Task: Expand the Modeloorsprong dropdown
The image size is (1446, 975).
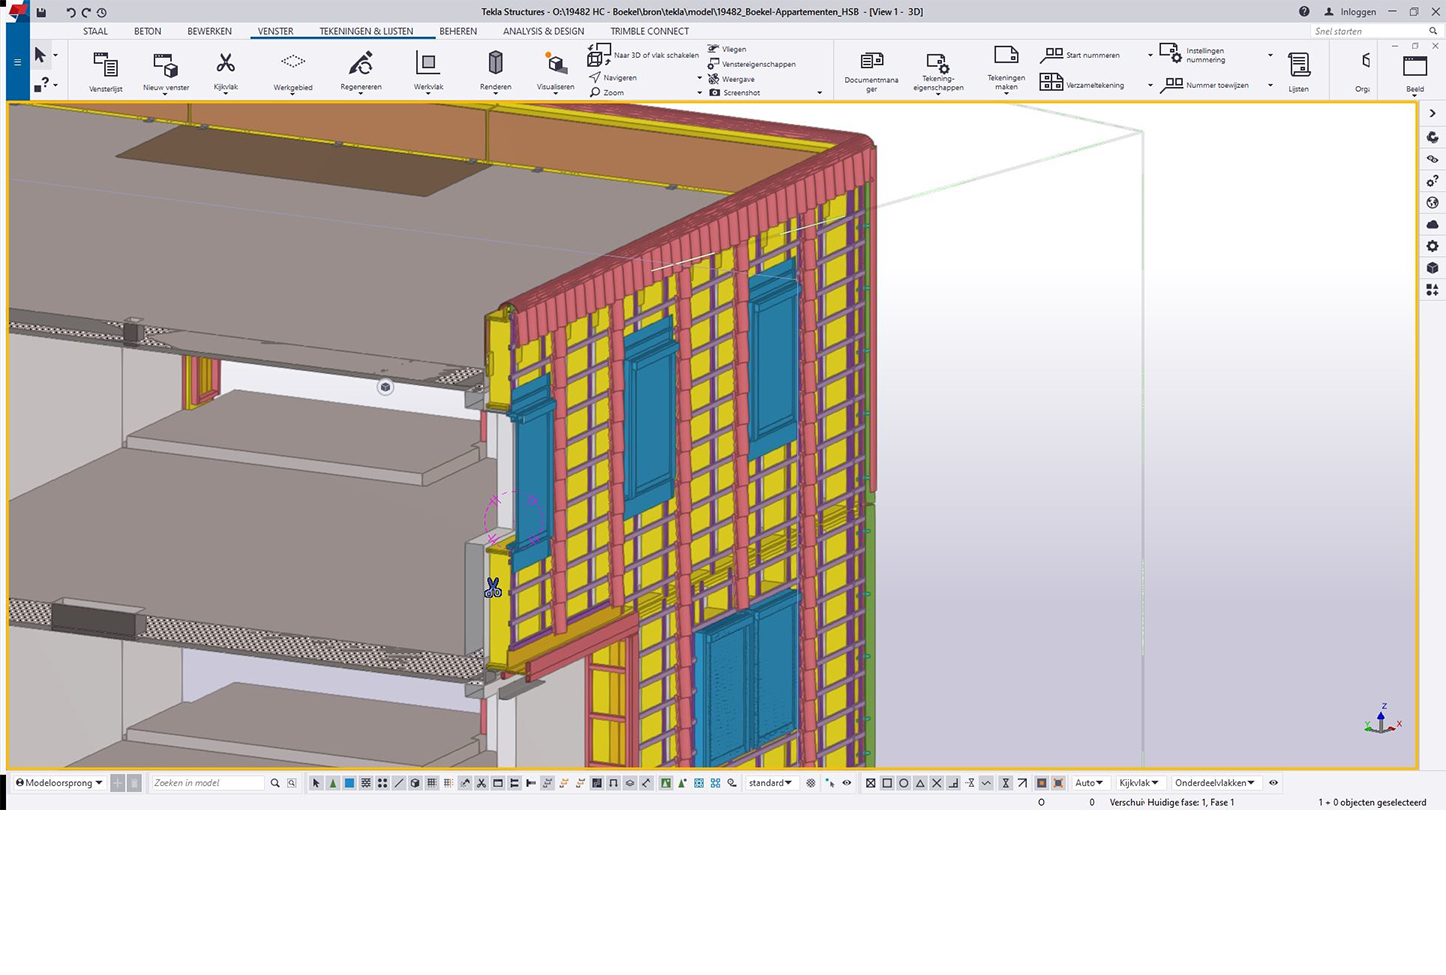Action: click(60, 783)
